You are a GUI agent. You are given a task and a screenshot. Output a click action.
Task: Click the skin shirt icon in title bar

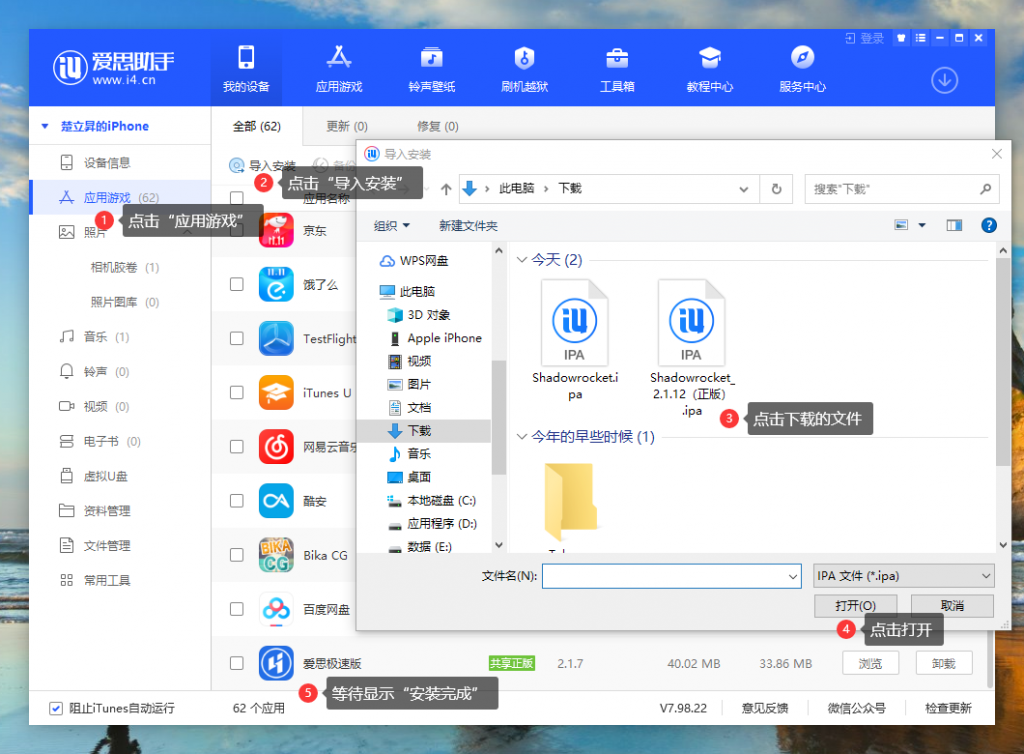[901, 38]
